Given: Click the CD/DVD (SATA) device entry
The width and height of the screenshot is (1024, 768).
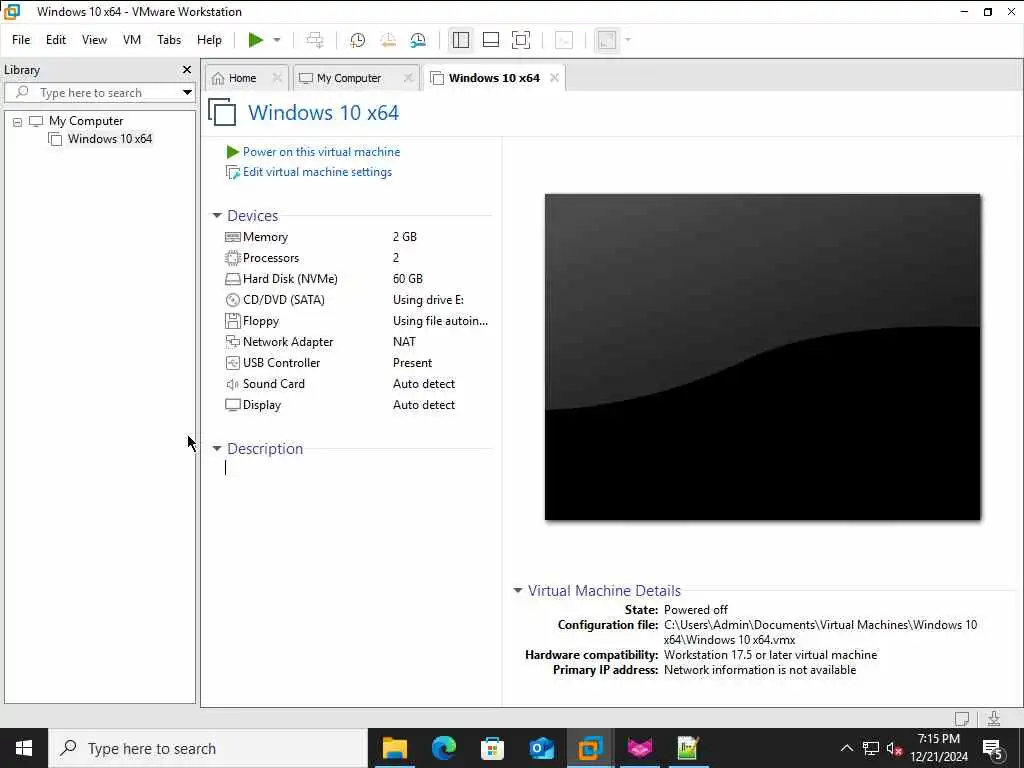Looking at the screenshot, I should [x=283, y=300].
